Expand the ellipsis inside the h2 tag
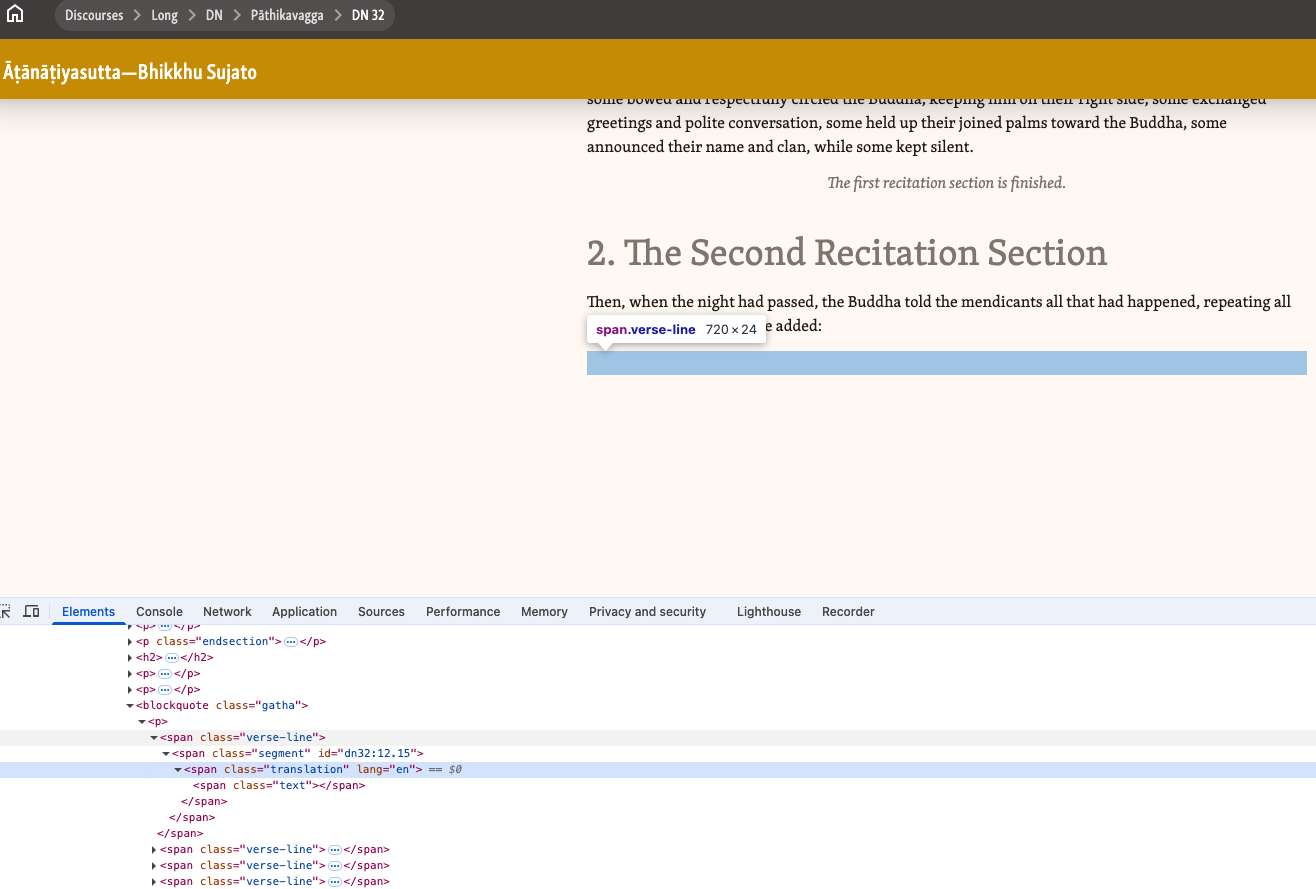 click(x=171, y=658)
